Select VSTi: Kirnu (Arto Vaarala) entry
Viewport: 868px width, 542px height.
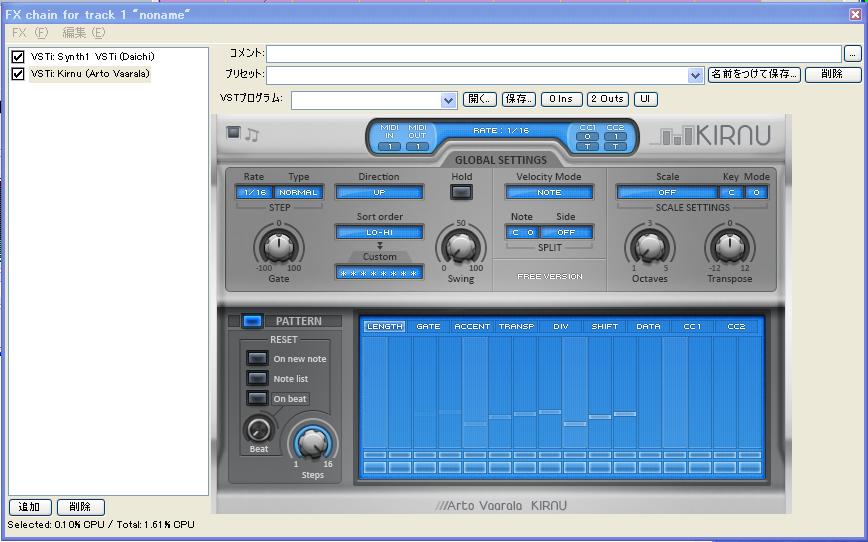click(90, 74)
